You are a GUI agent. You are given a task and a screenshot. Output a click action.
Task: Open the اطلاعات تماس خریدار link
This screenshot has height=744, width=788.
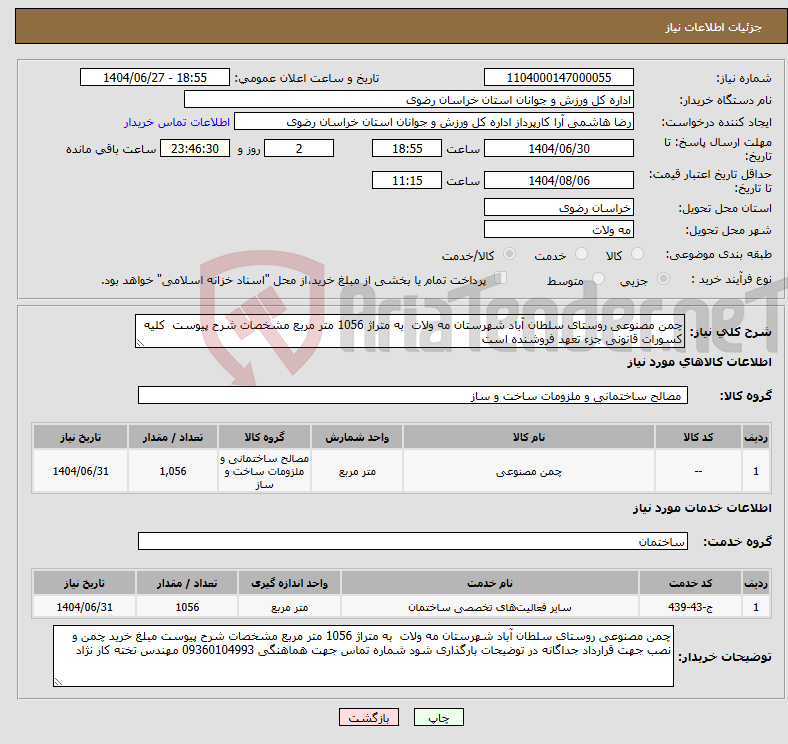pyautogui.click(x=177, y=122)
